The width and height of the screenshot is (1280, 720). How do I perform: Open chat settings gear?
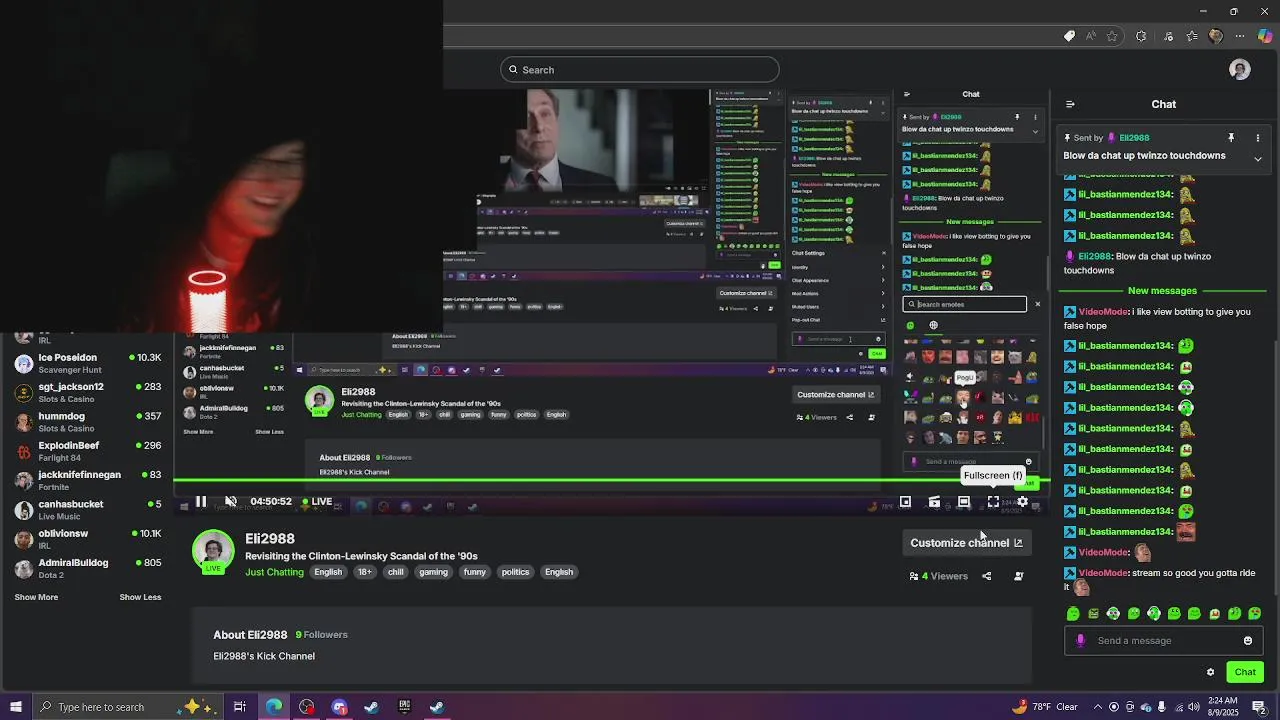point(1210,672)
